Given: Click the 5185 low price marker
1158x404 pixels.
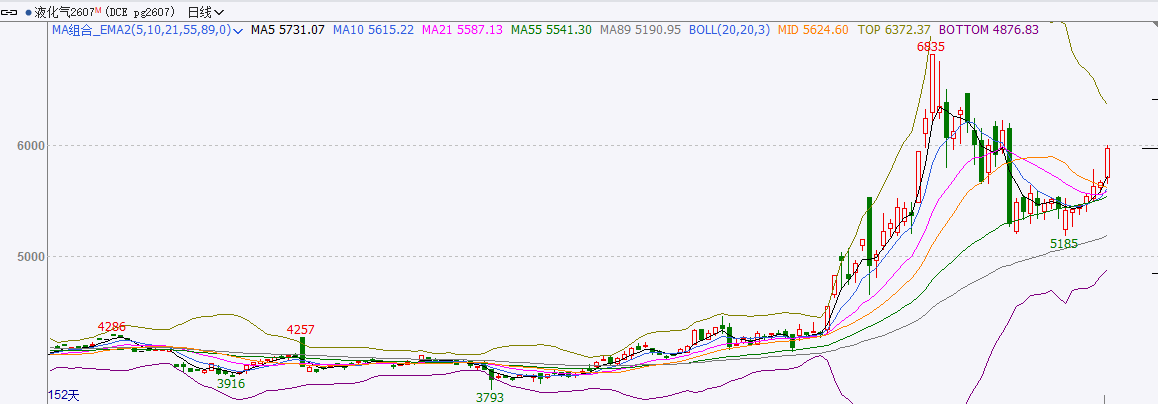Looking at the screenshot, I should pos(1064,243).
